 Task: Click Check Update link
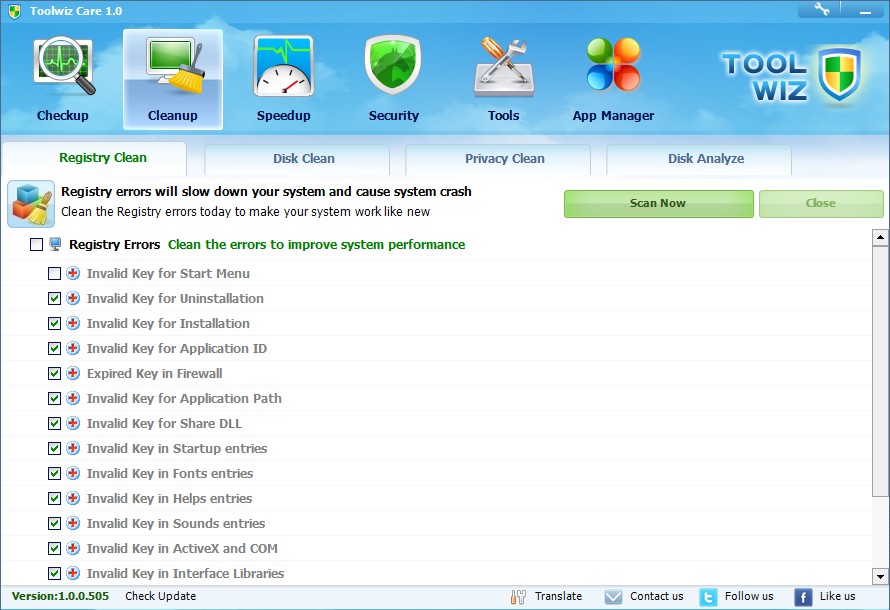pos(161,596)
